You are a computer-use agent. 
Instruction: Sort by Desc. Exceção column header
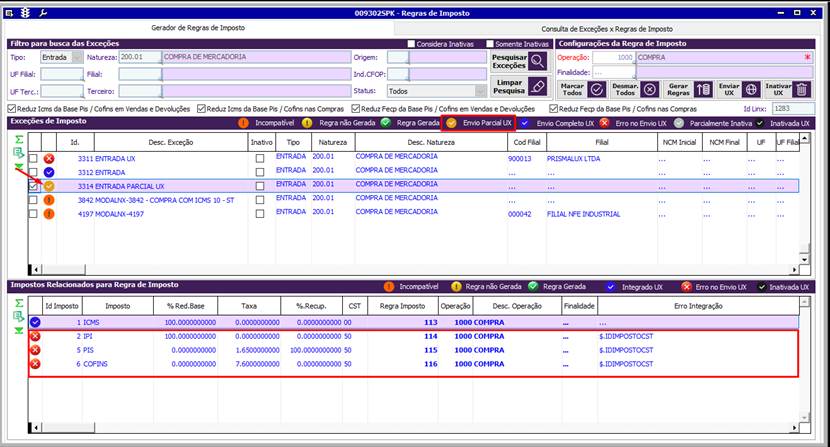(x=171, y=142)
